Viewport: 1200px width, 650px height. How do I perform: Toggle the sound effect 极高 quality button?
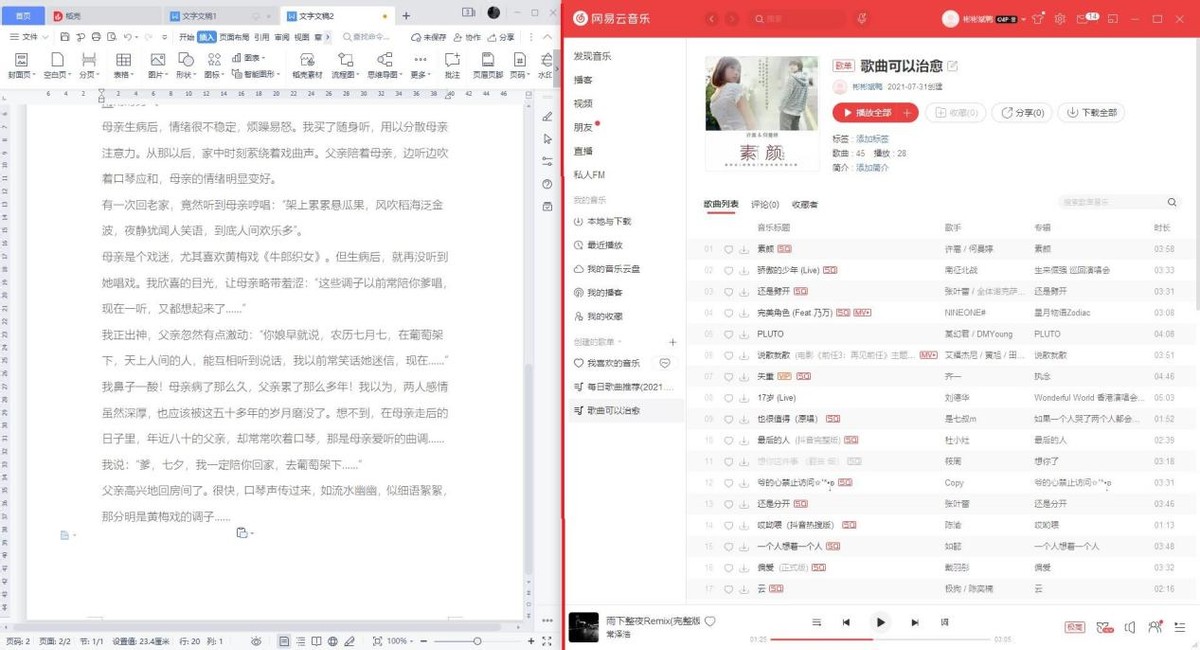pyautogui.click(x=1075, y=627)
